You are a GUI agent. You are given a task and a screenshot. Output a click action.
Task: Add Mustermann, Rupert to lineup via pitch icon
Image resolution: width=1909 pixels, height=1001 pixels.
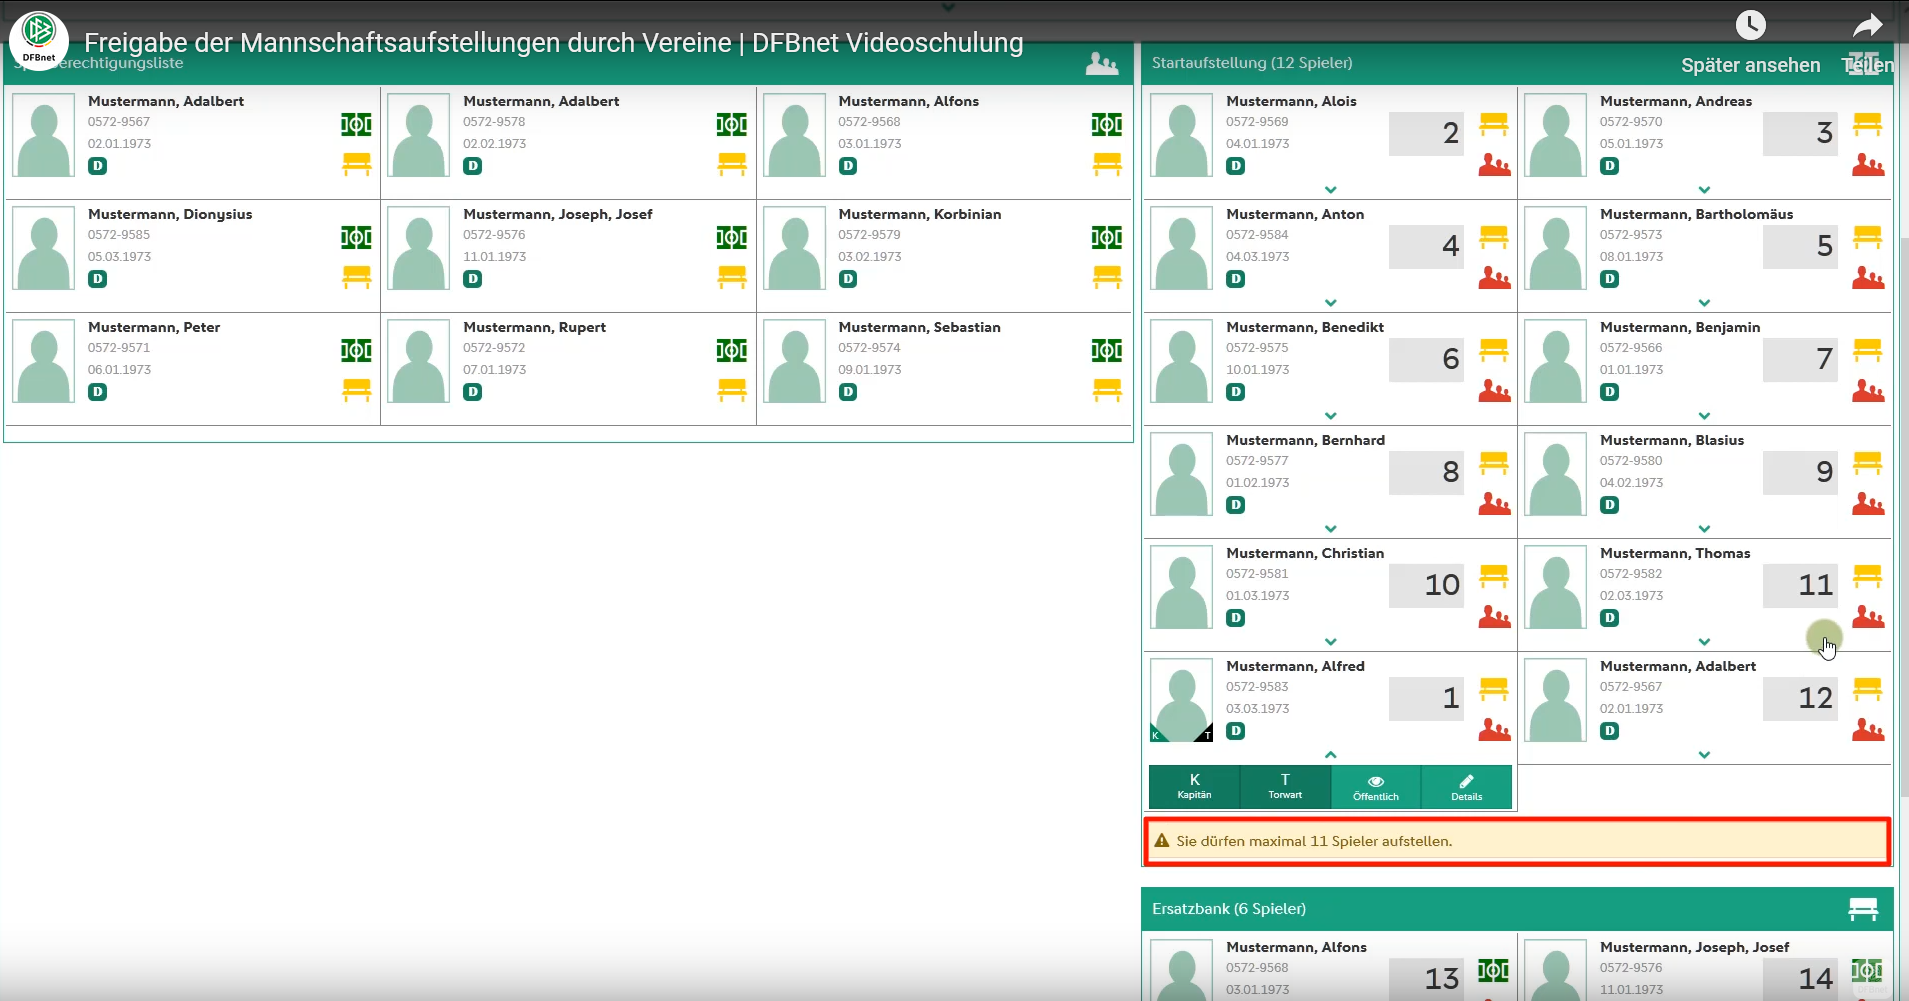(x=731, y=350)
